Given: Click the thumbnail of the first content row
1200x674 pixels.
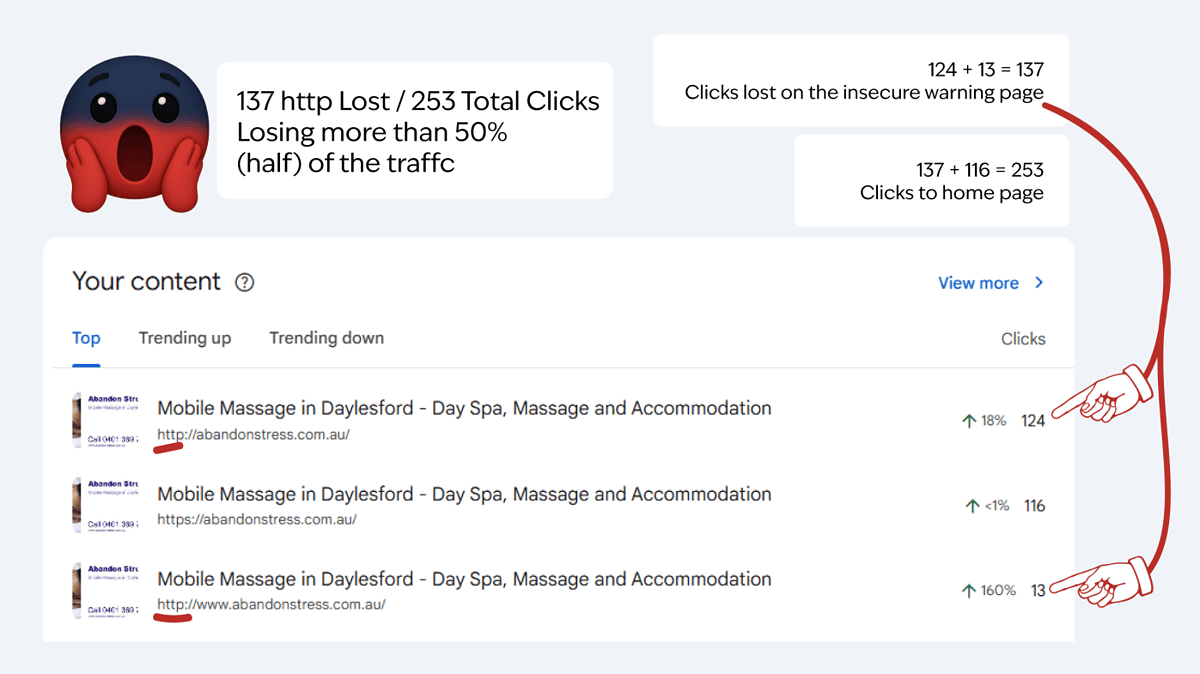Looking at the screenshot, I should click(107, 421).
